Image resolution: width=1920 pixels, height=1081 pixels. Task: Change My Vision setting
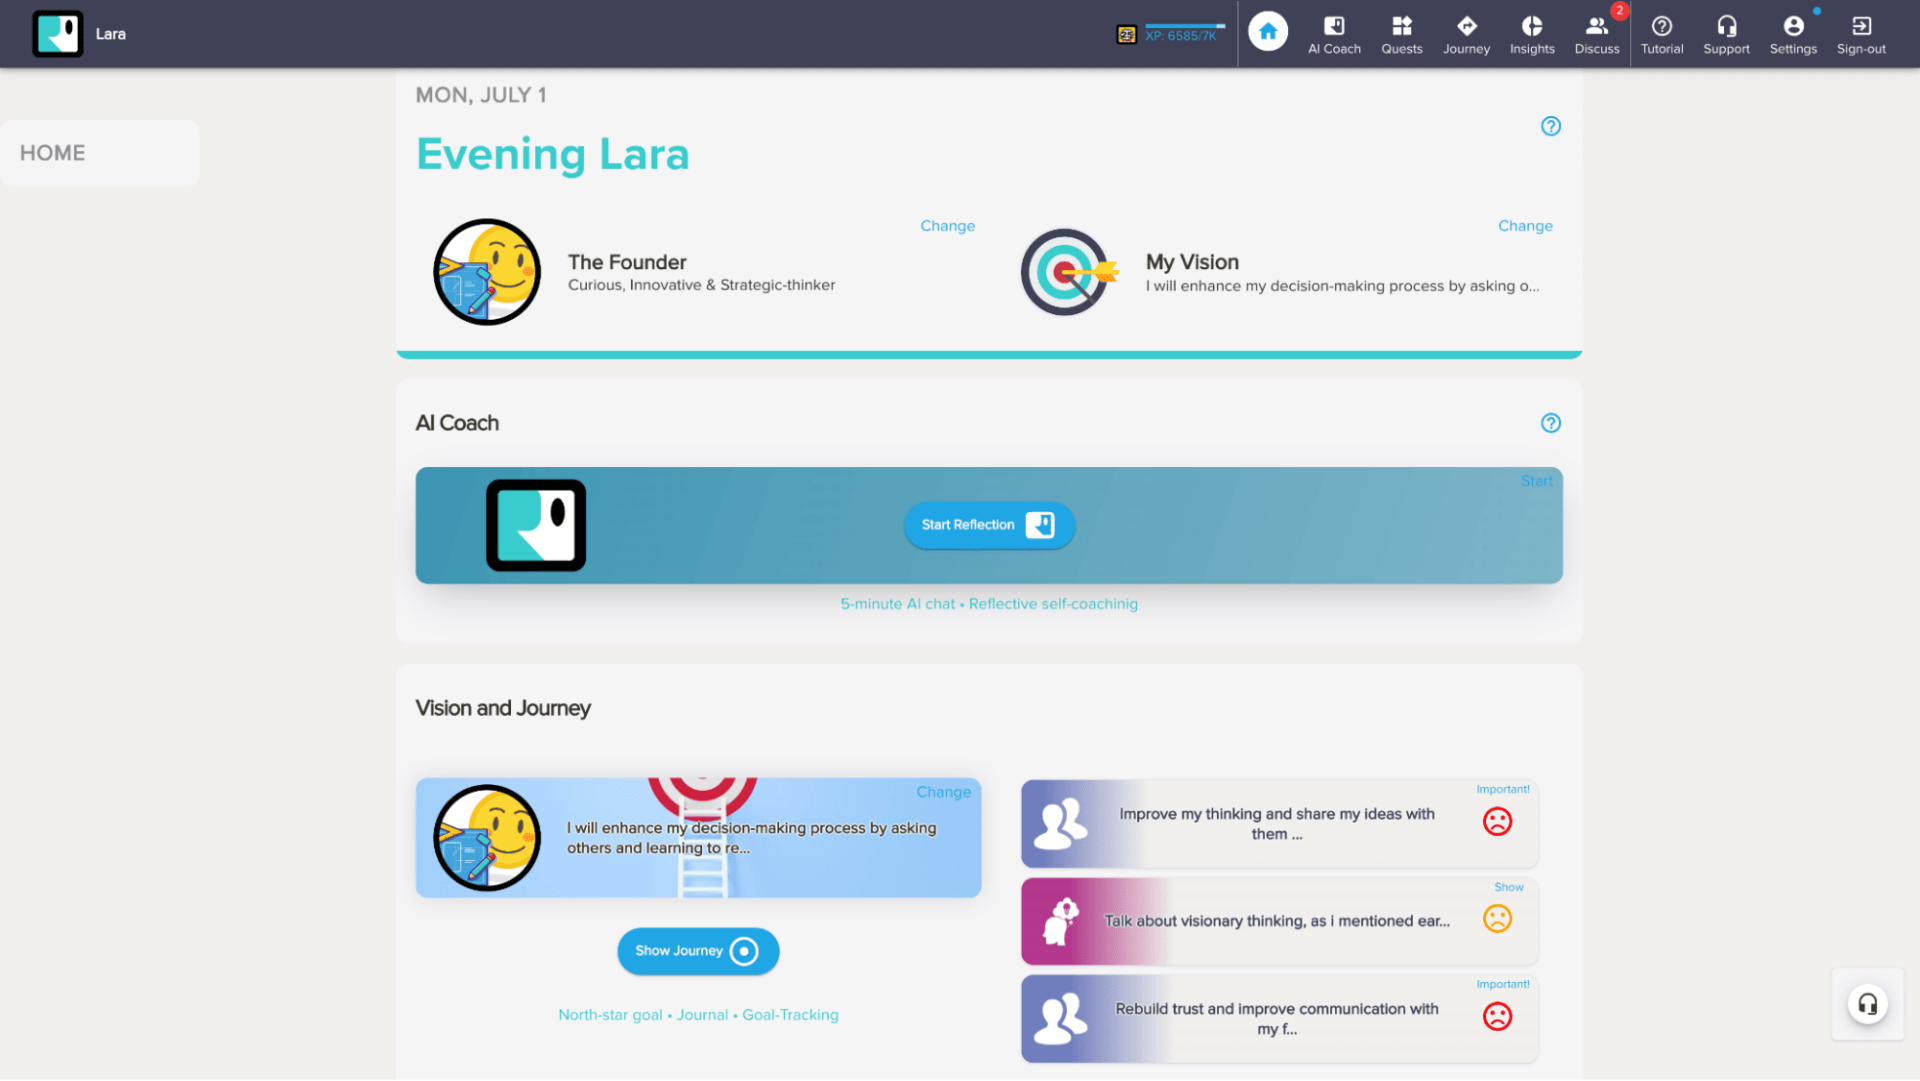[1526, 224]
